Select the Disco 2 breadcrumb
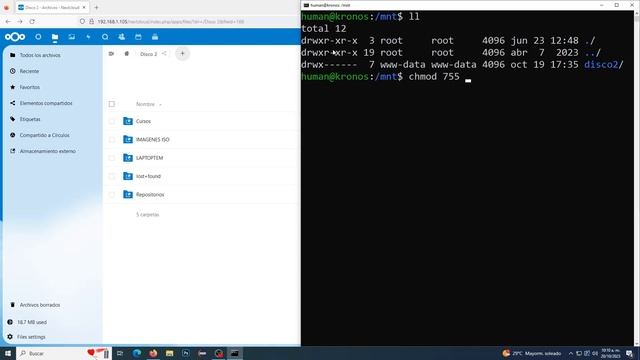640x360 pixels. tap(148, 54)
